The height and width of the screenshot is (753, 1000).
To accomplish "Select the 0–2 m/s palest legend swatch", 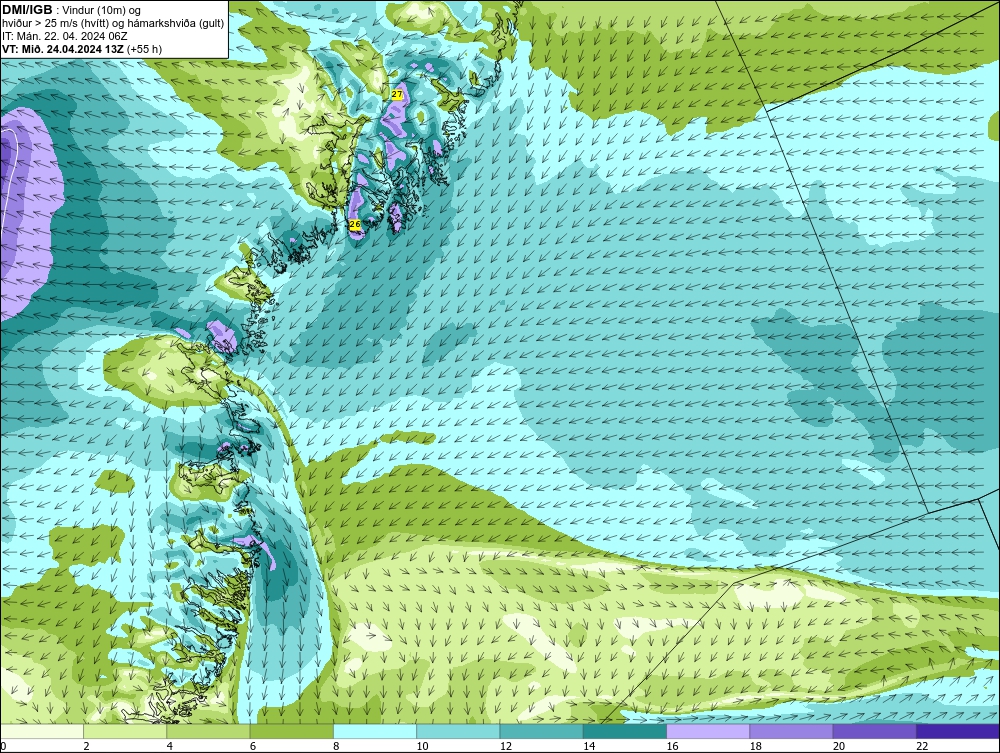I will [x=42, y=731].
